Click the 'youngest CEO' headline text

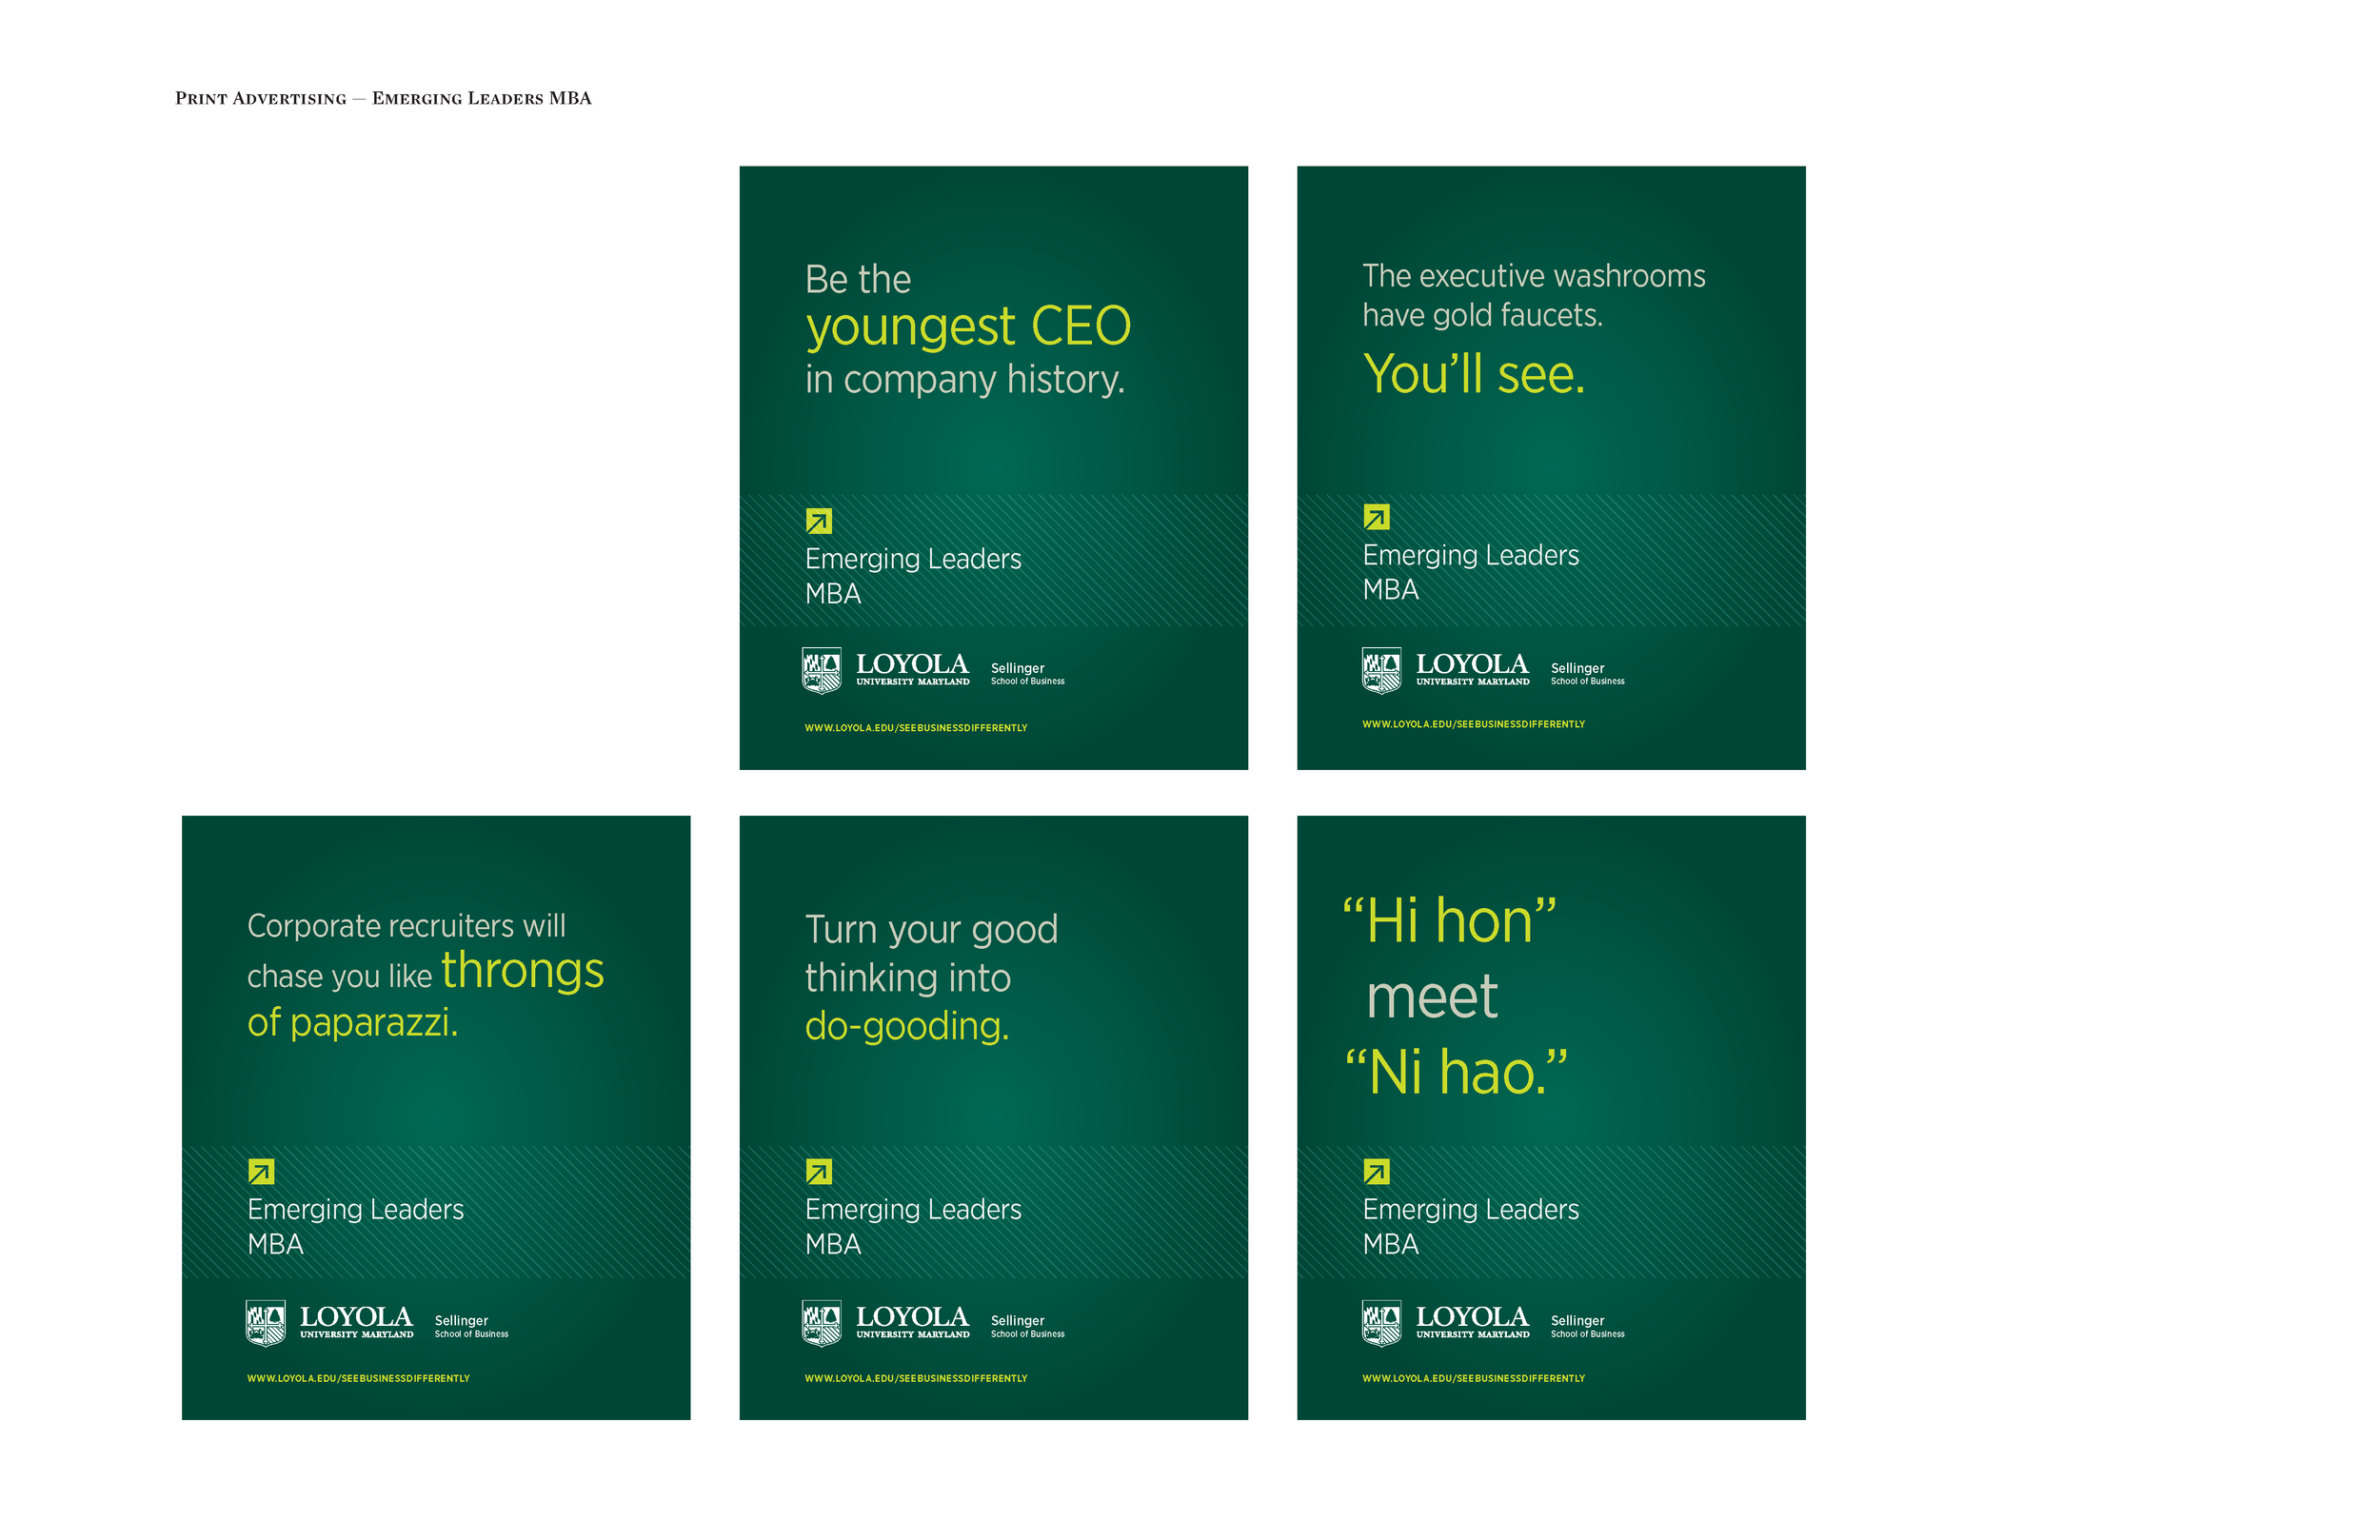(x=968, y=328)
